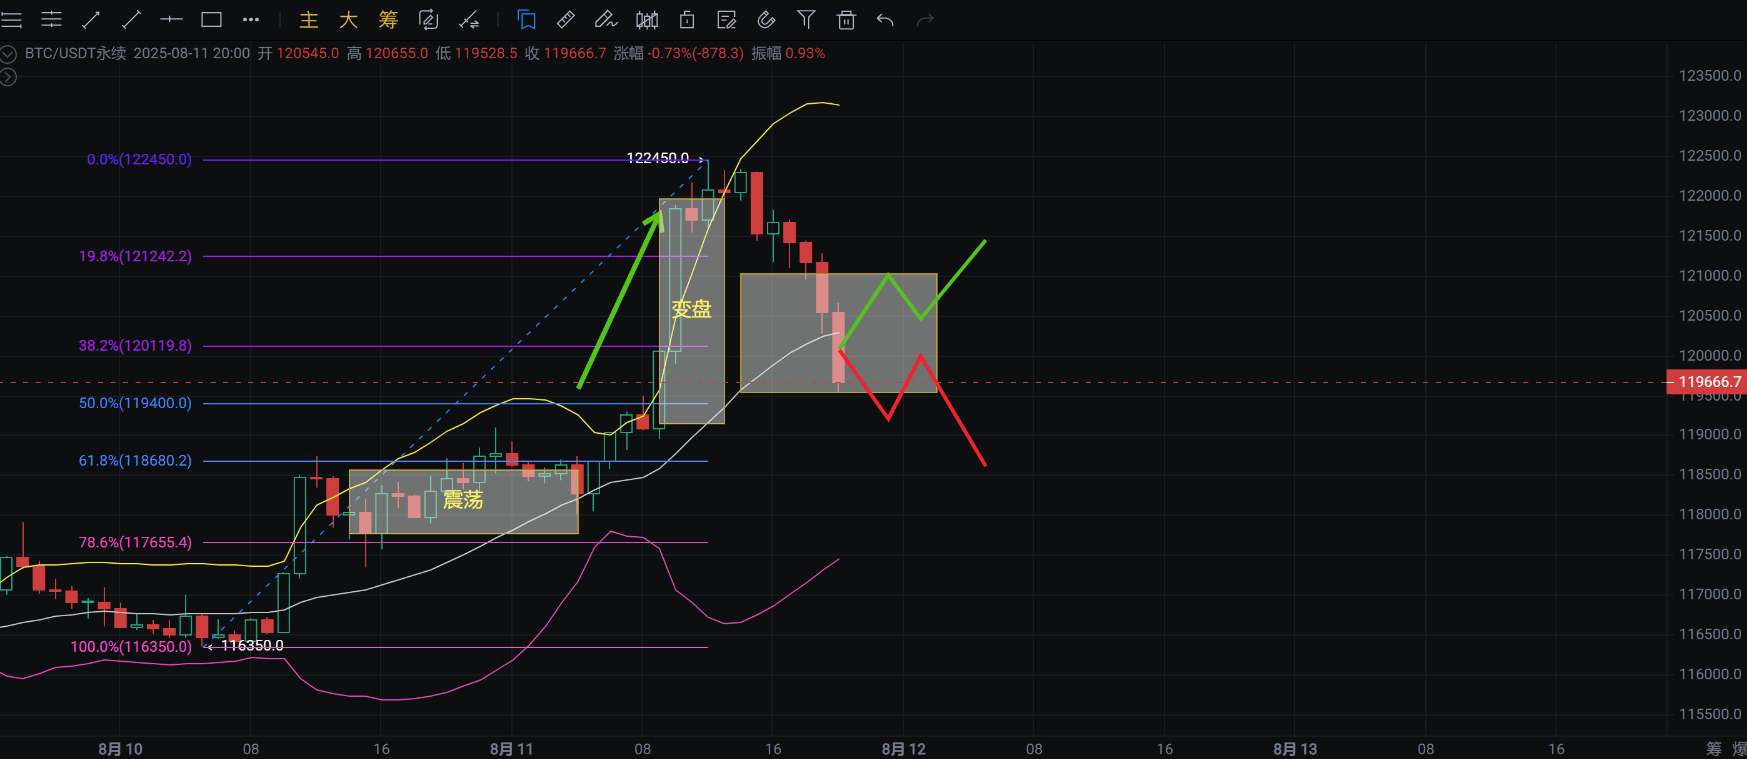Click the line swap arrows icon

468,19
